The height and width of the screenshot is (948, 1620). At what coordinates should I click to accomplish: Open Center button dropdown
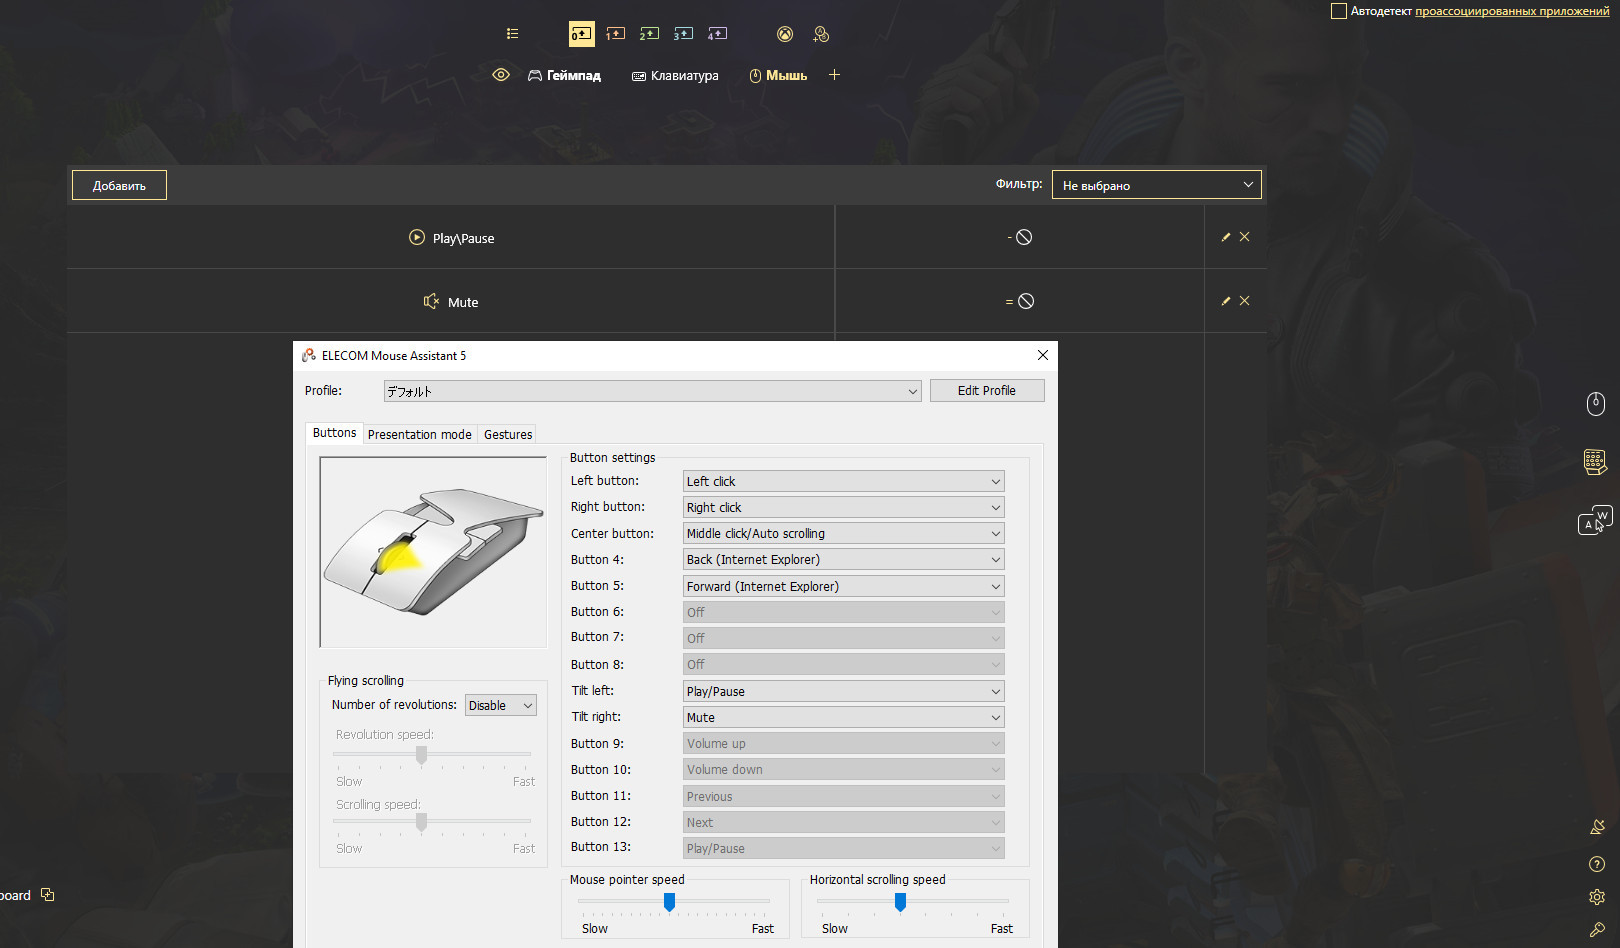(843, 533)
